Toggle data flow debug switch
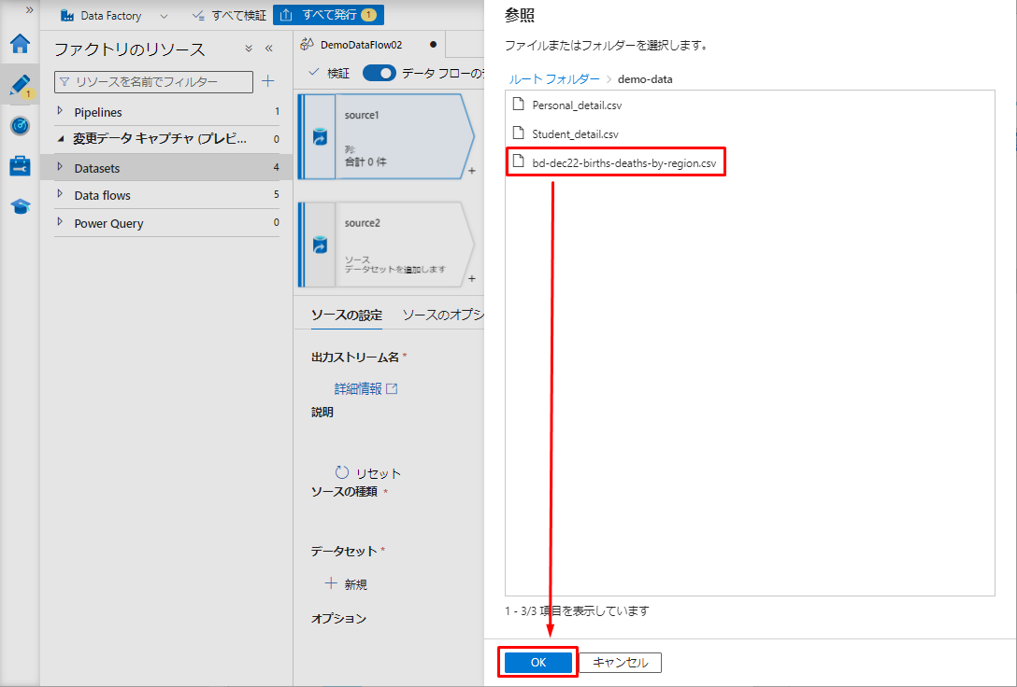 coord(379,73)
